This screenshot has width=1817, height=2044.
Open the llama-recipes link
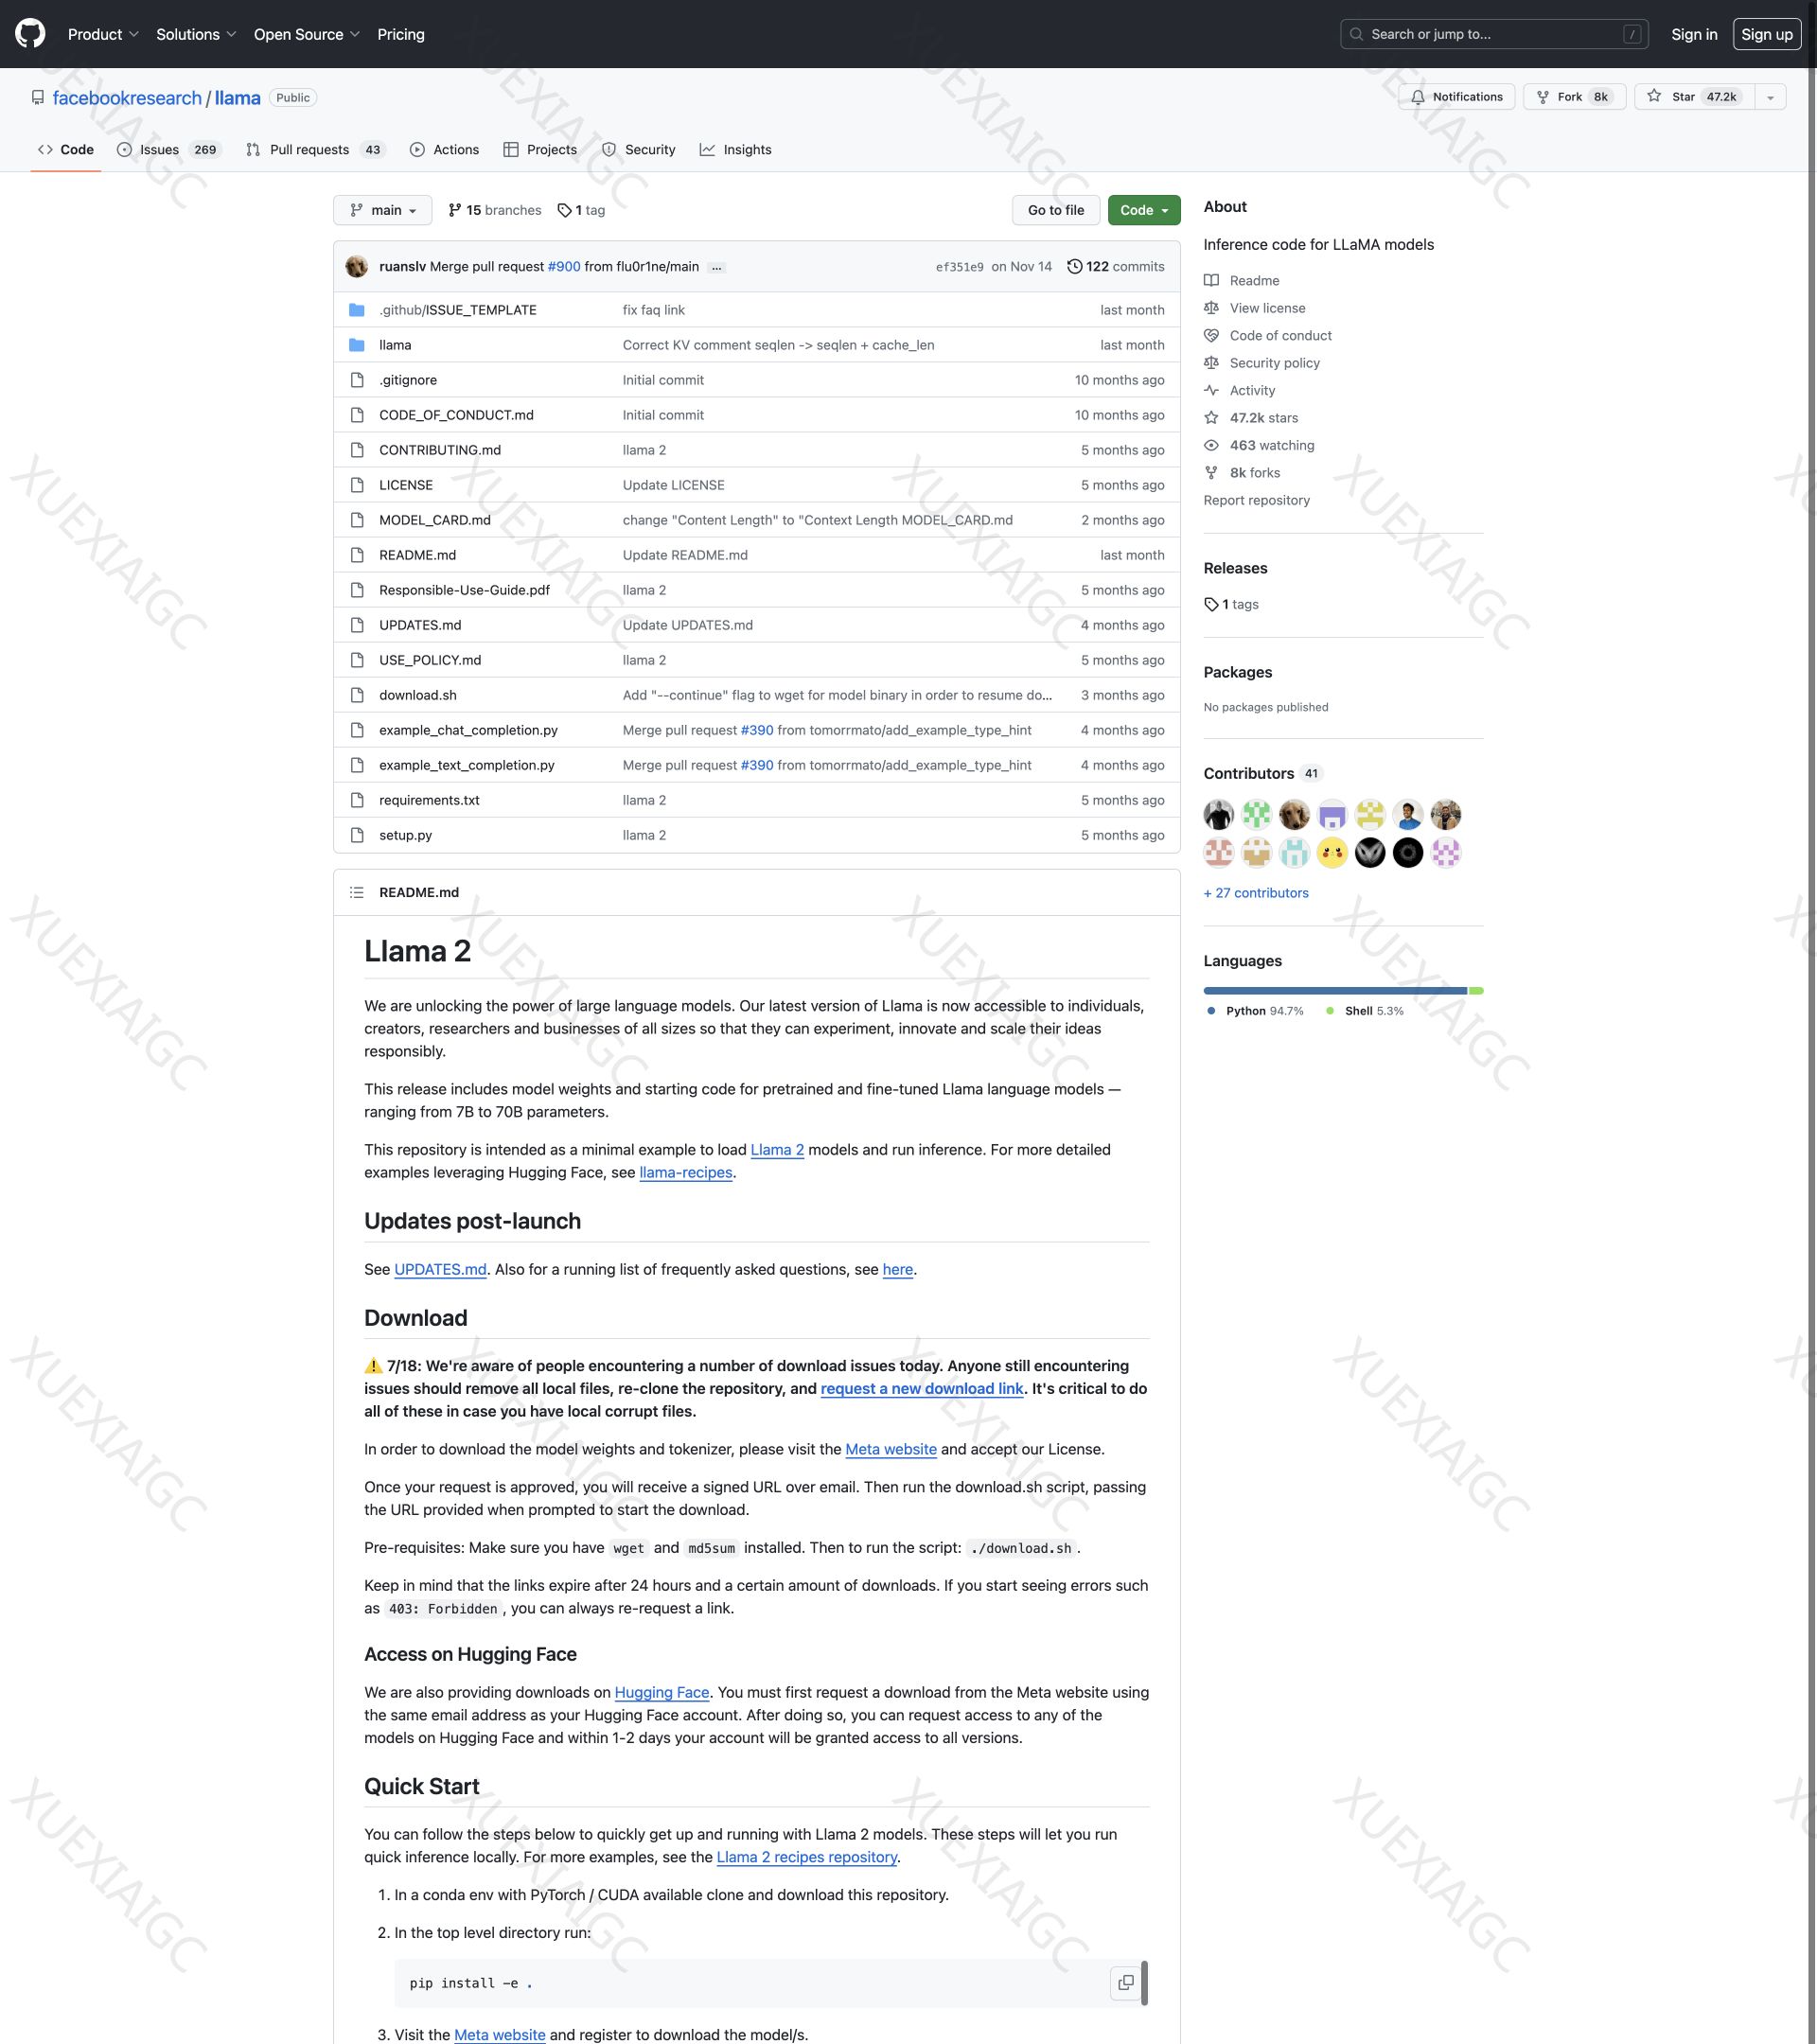(685, 1172)
